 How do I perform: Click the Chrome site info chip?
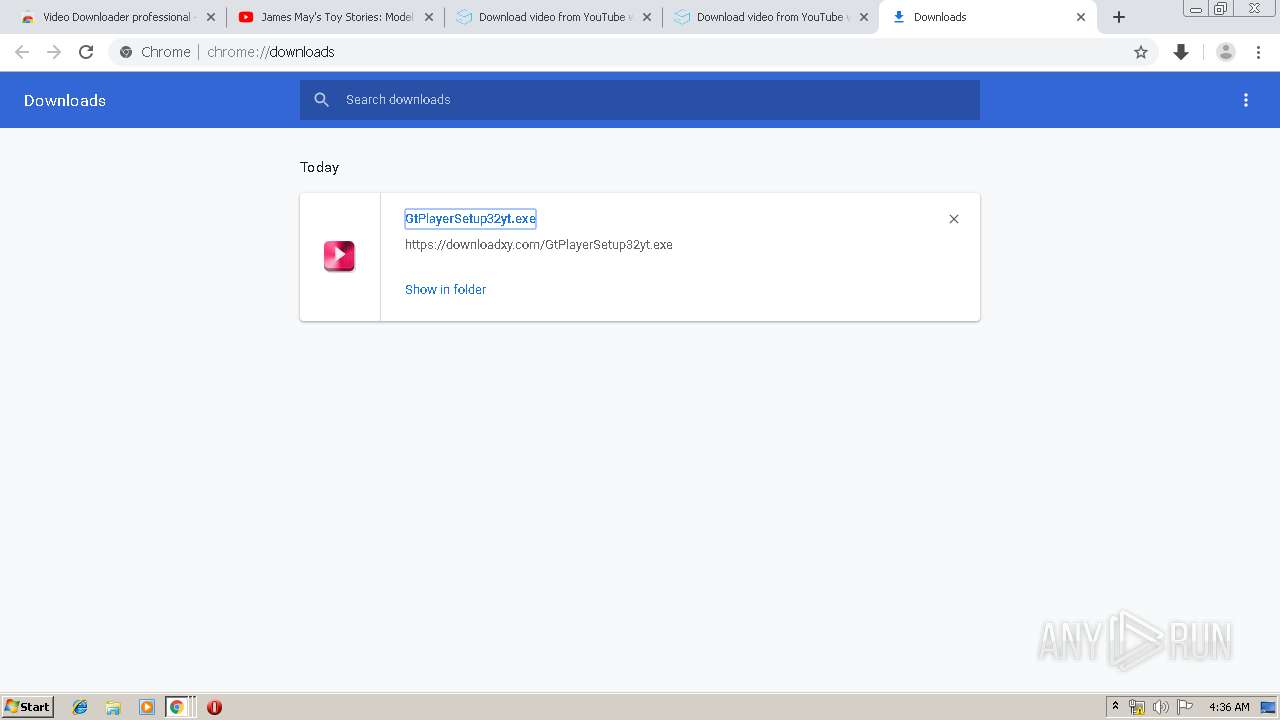point(155,52)
